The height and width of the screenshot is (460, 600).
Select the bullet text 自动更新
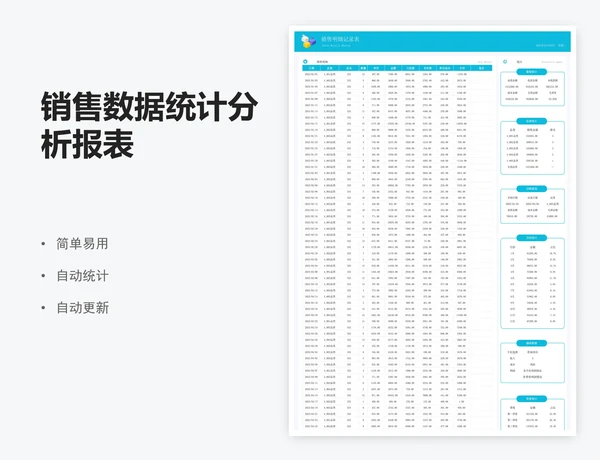pos(82,308)
